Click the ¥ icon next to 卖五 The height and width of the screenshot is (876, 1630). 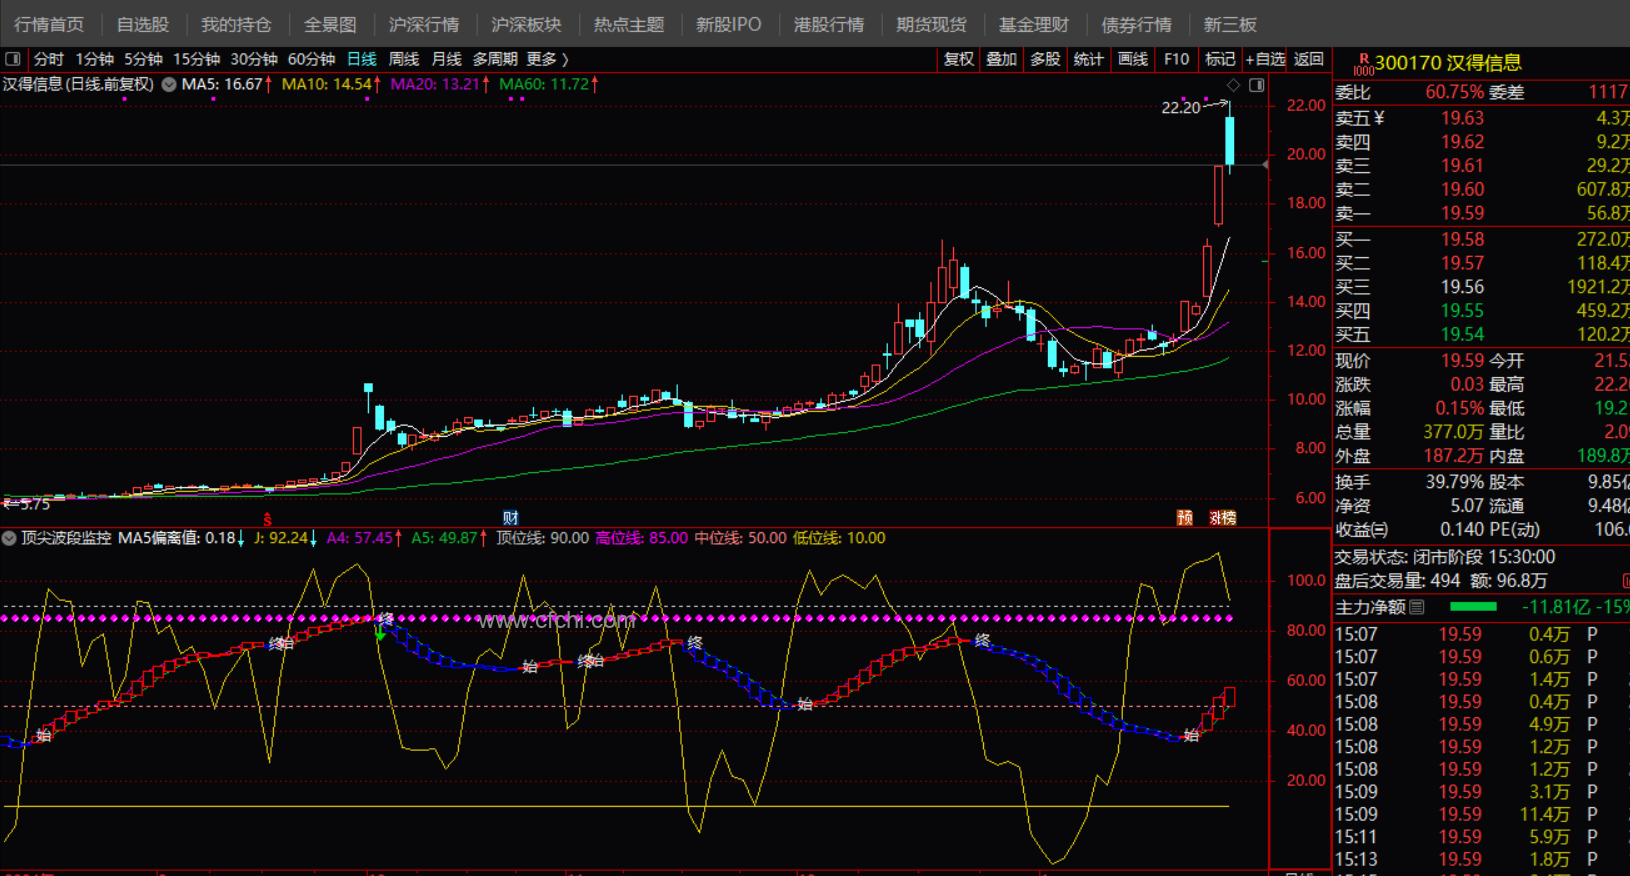click(x=1379, y=118)
